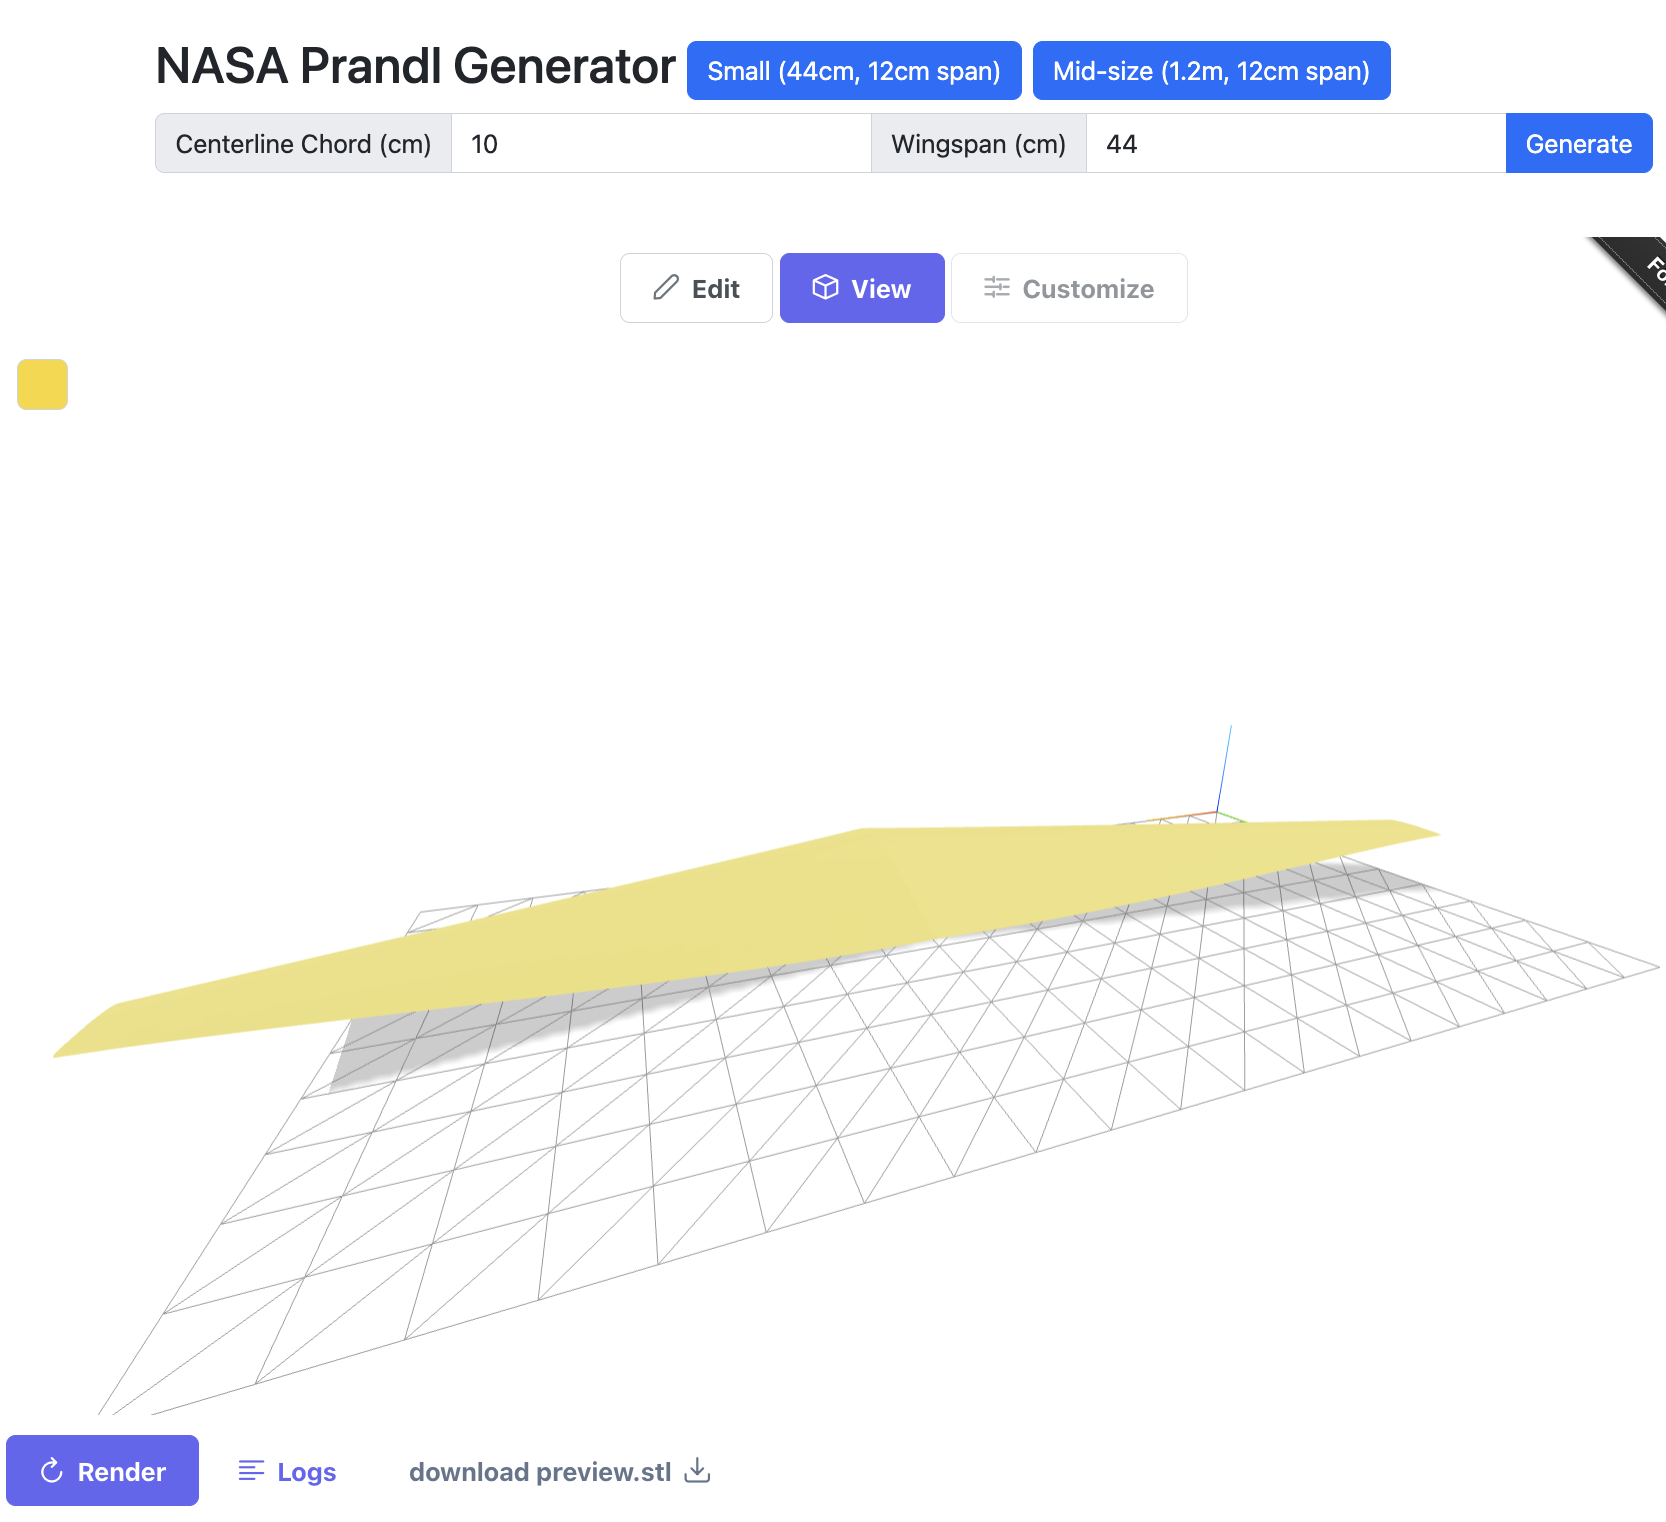Click the Centerline Chord (cm) label
The image size is (1666, 1522).
point(303,144)
